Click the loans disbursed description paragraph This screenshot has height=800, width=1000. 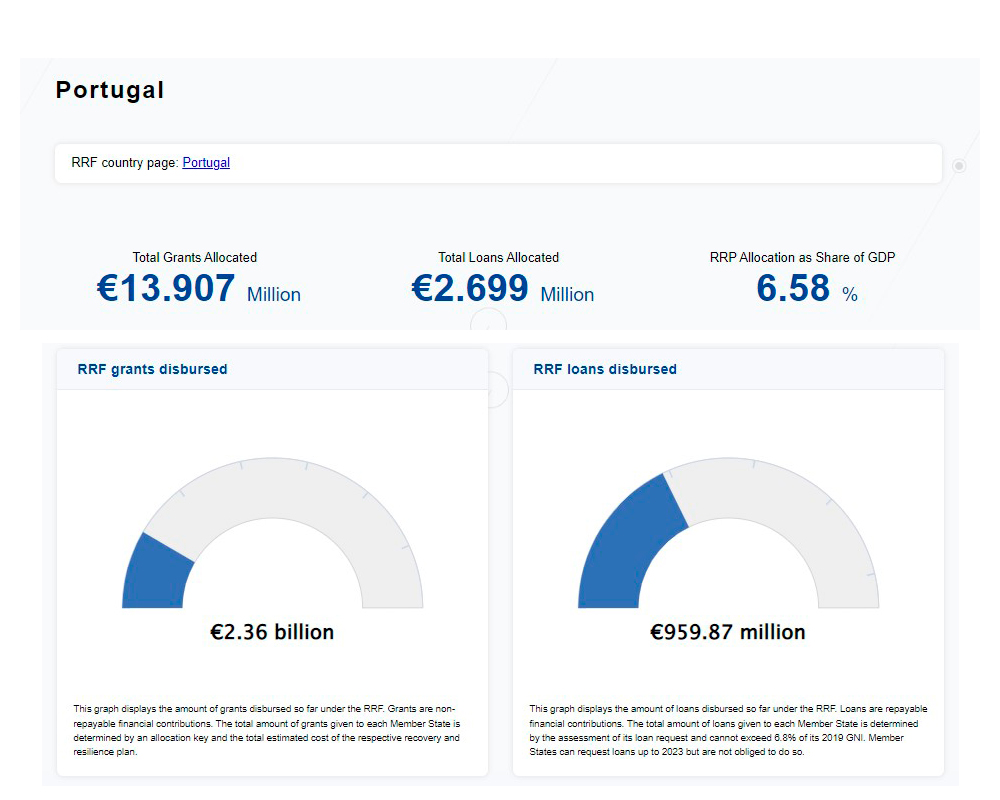point(728,730)
